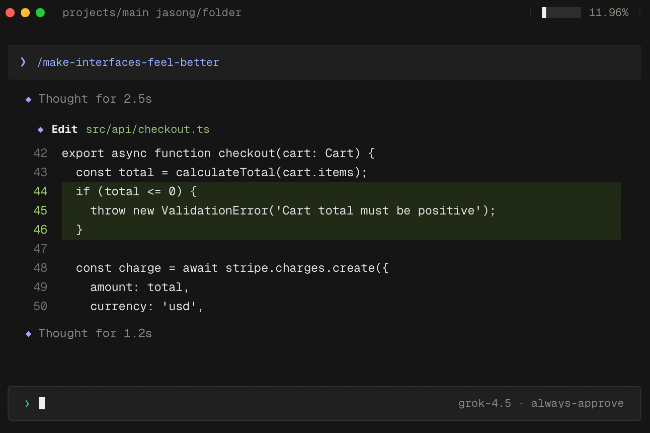This screenshot has height=433, width=650.
Task: Click the purple diamond beside 'Thought for 2.5s'
Action: pos(28,99)
